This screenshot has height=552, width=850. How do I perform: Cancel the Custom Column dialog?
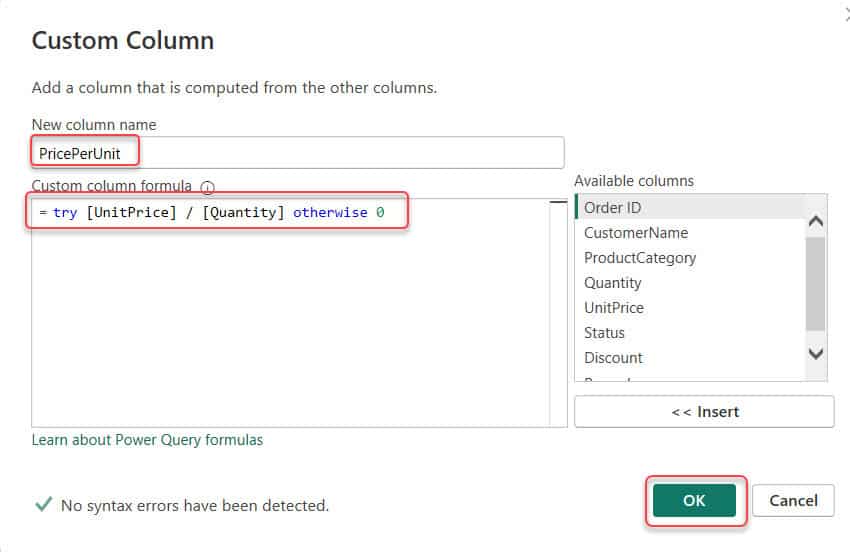[793, 500]
